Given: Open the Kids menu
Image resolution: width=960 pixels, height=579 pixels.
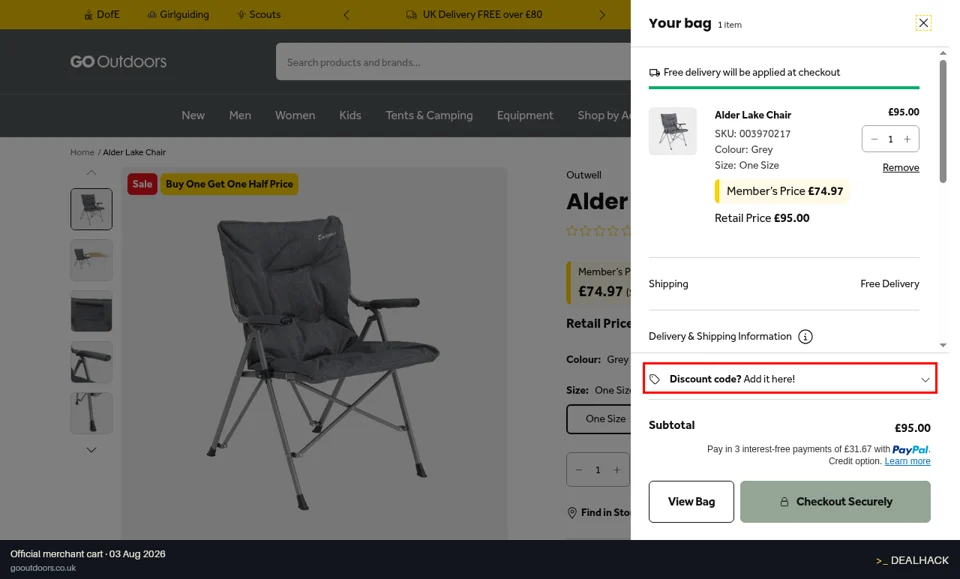Looking at the screenshot, I should point(350,115).
